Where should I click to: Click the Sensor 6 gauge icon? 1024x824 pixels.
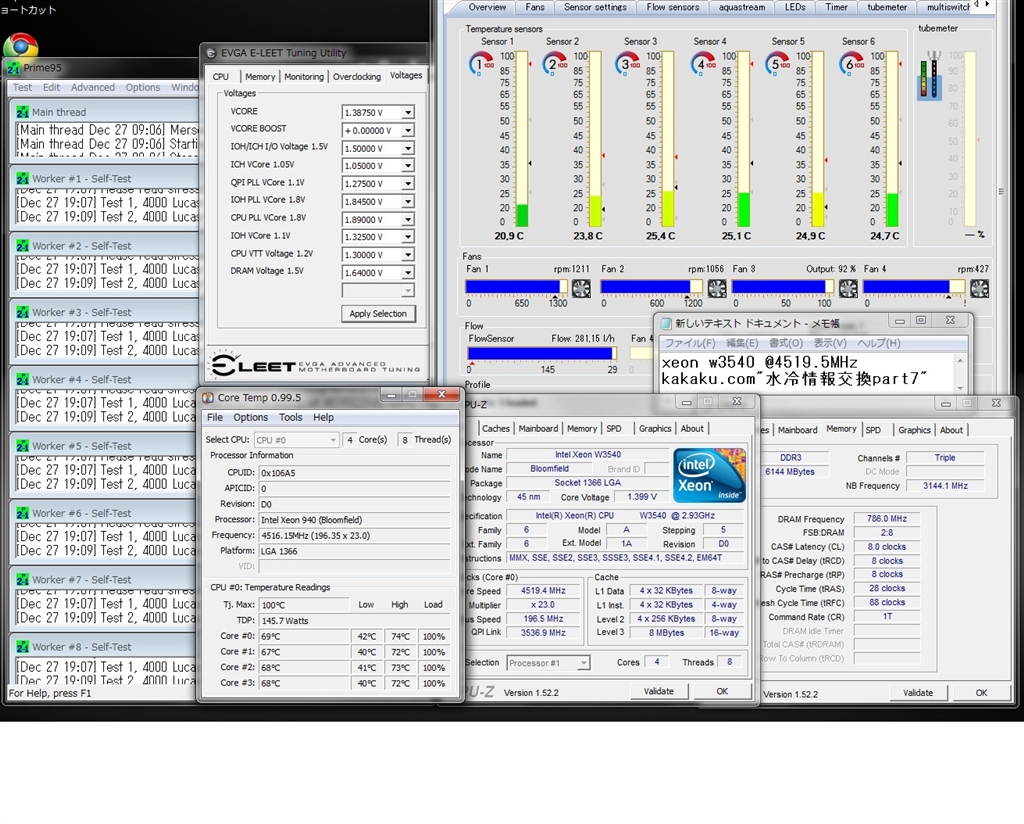click(852, 64)
